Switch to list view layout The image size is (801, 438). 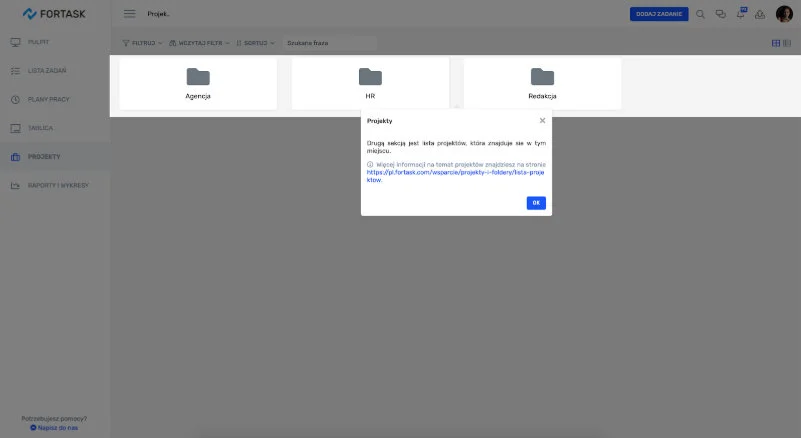tap(785, 43)
